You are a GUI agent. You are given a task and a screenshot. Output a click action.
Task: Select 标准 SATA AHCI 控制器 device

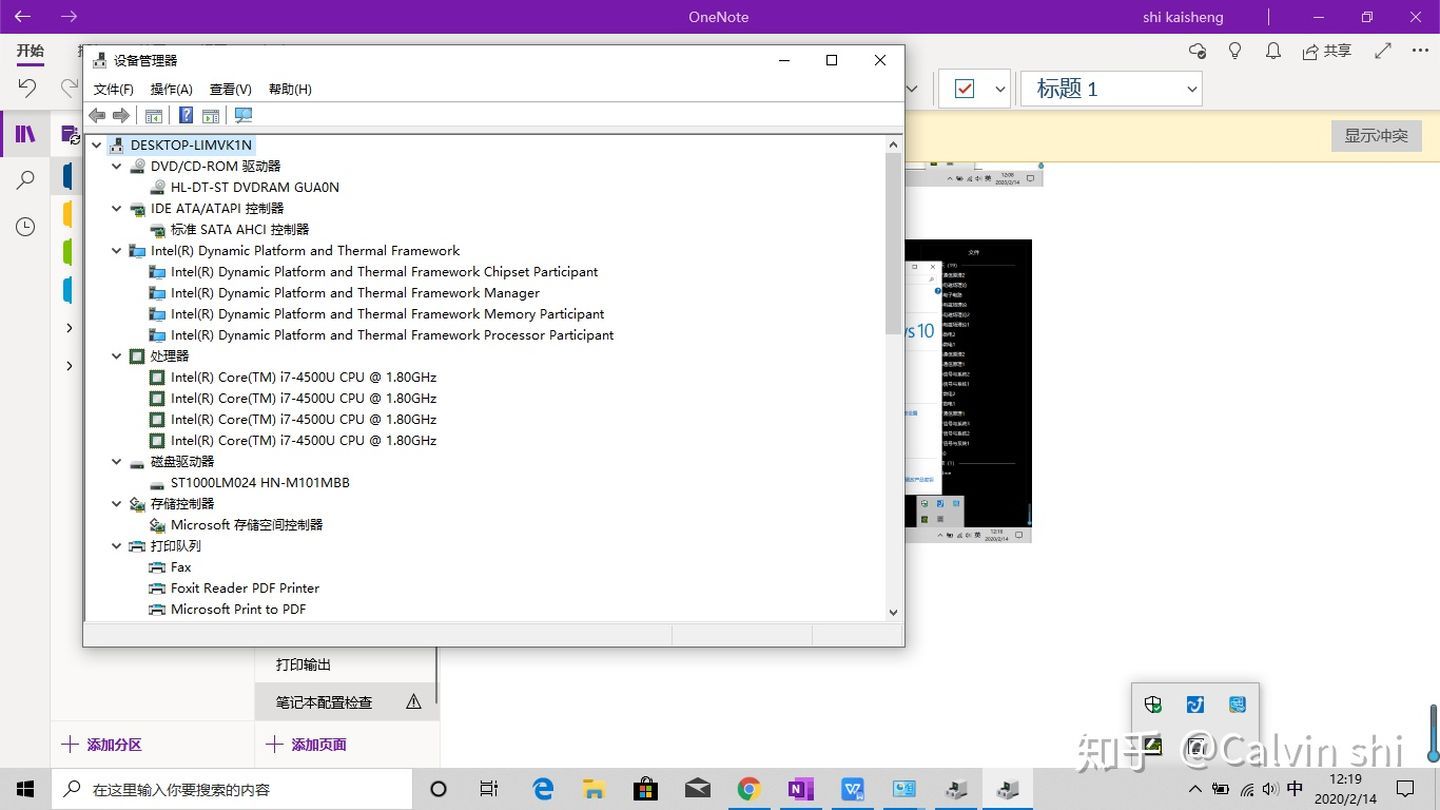tap(239, 229)
